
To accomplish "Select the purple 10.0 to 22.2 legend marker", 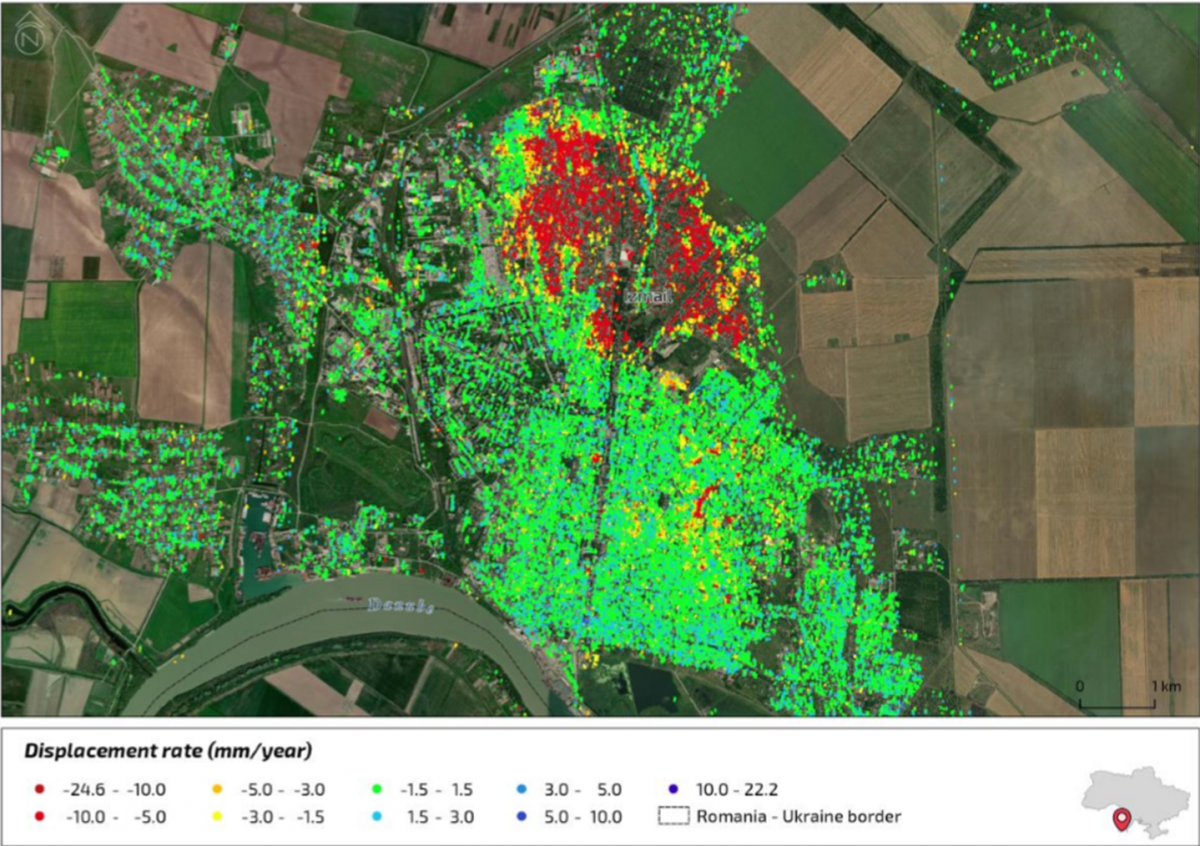I will 672,789.
